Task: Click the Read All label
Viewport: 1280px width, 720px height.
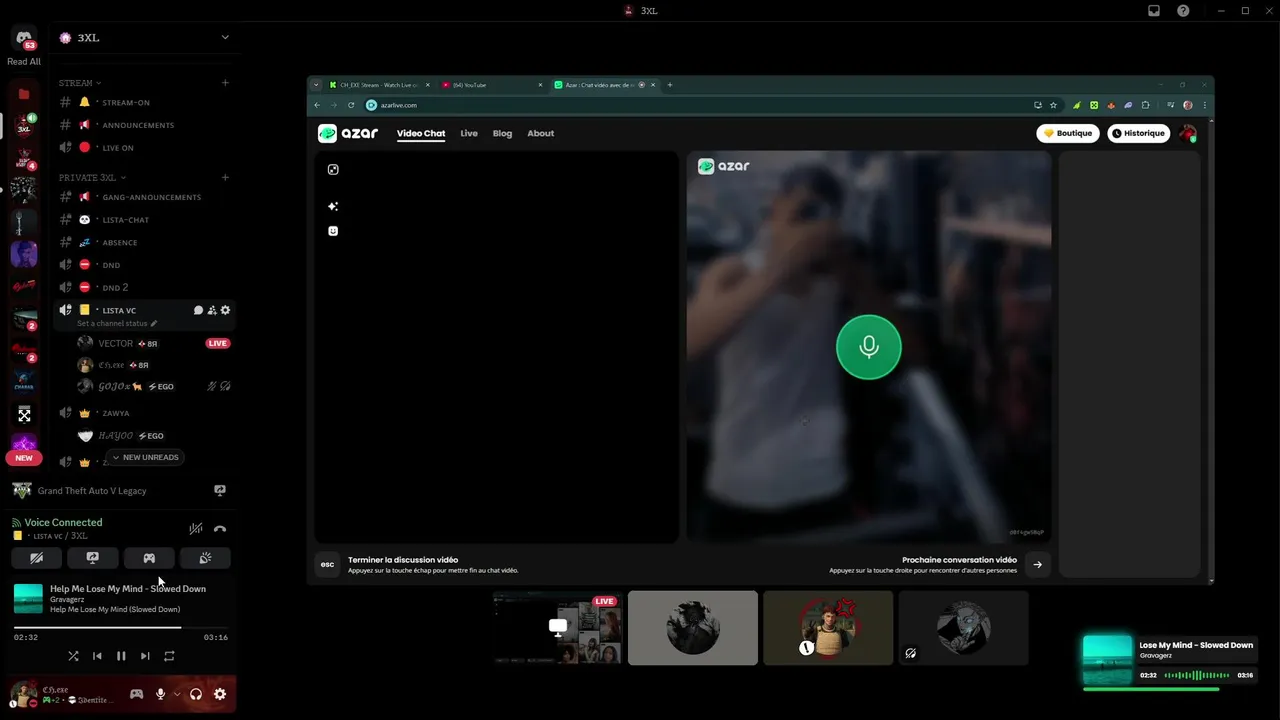Action: tap(24, 62)
